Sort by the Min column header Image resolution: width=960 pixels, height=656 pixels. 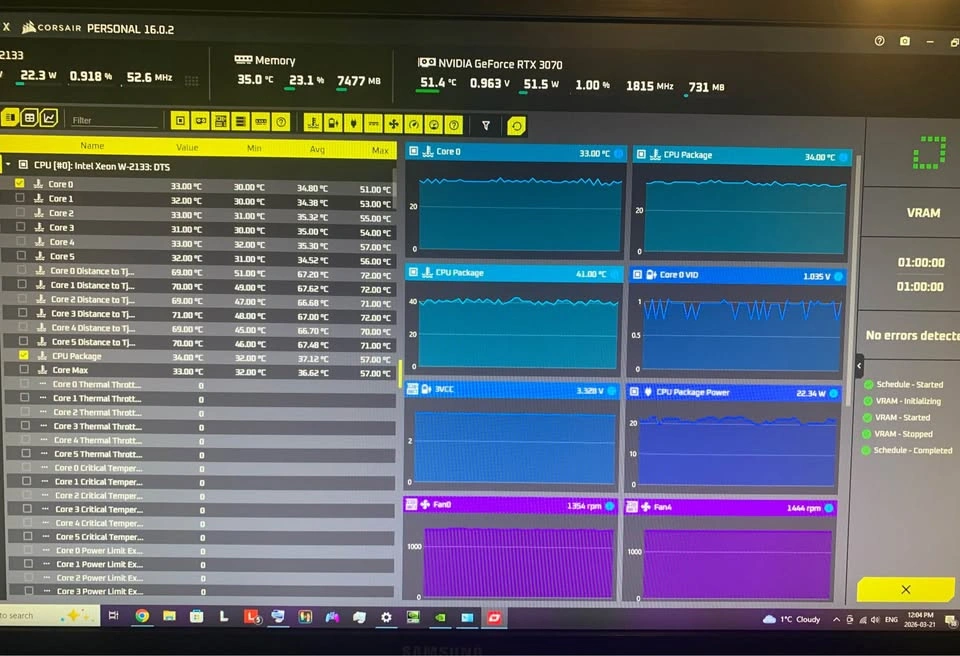(254, 148)
